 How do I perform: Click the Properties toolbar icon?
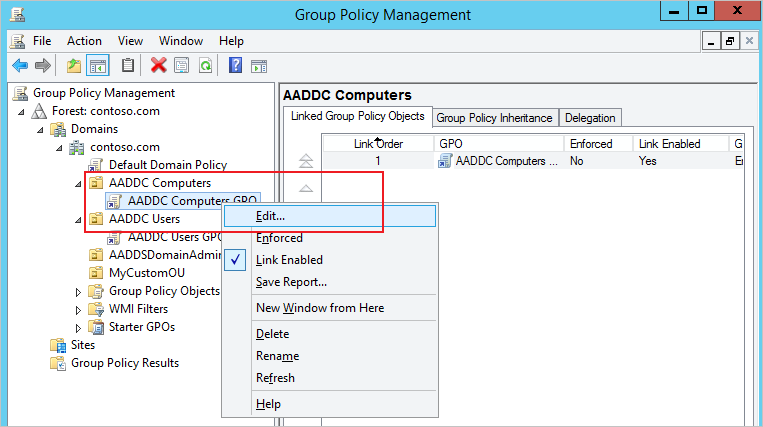point(182,66)
